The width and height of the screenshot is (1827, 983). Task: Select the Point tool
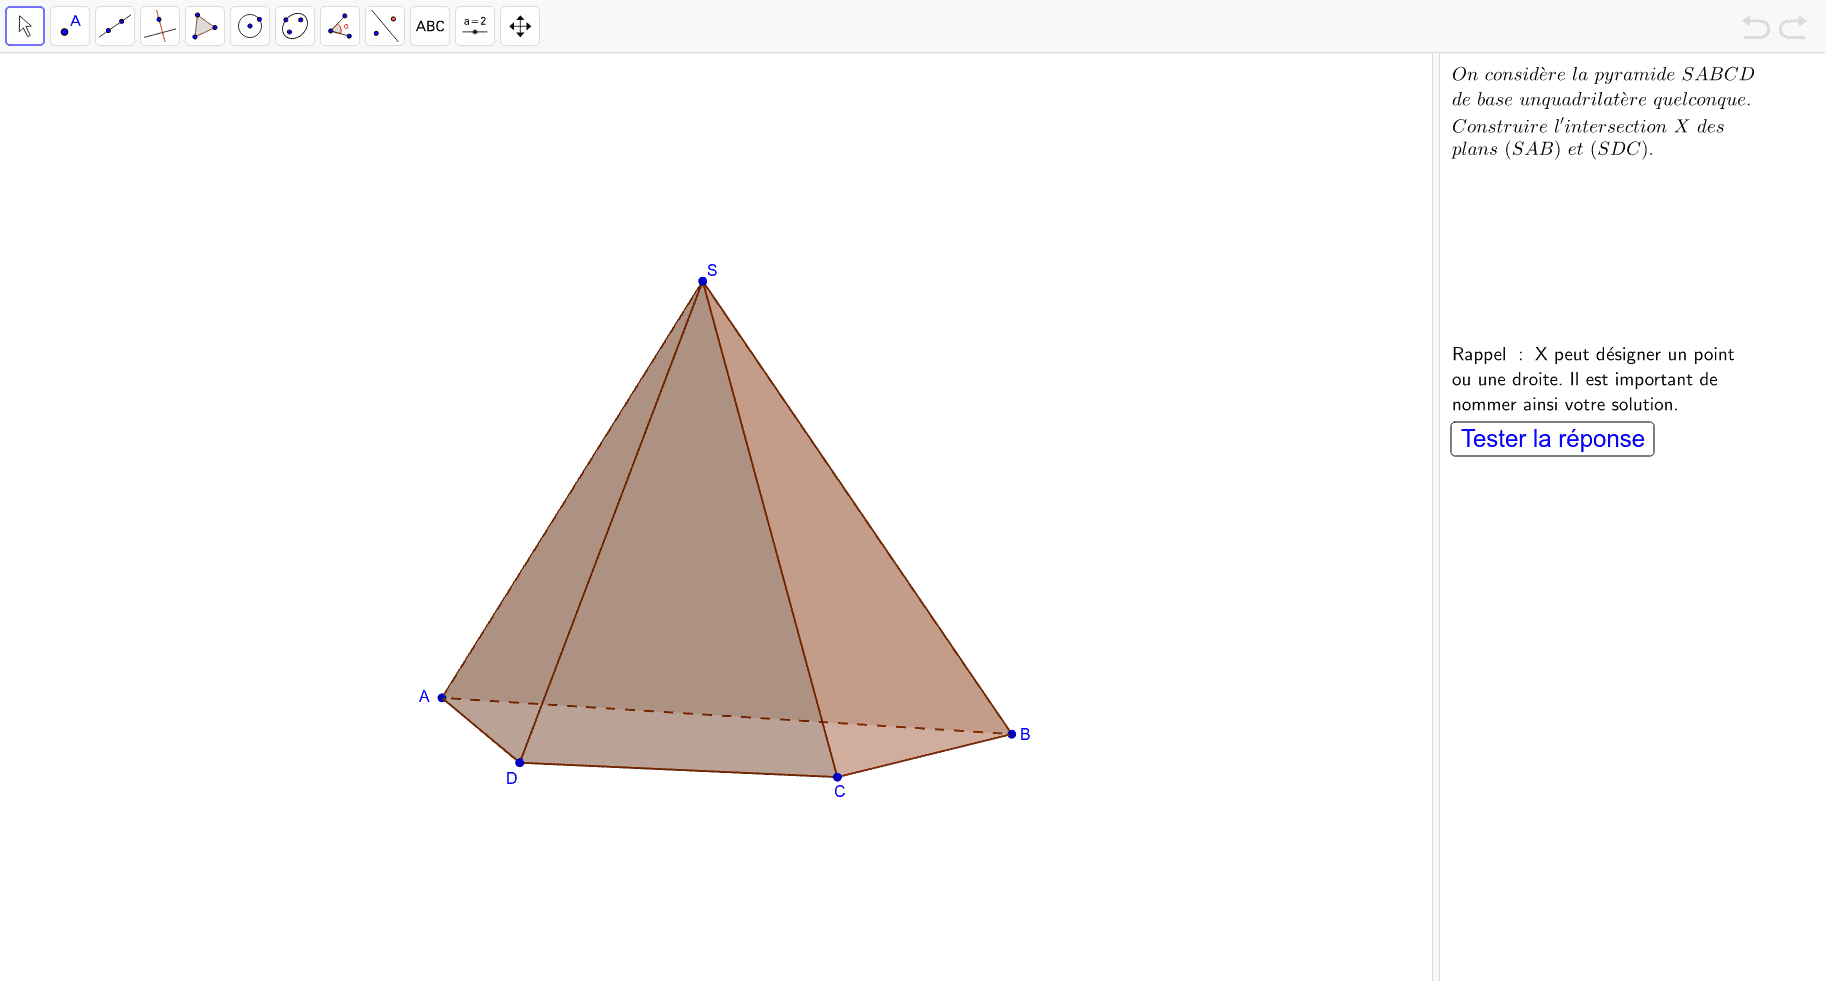coord(70,26)
